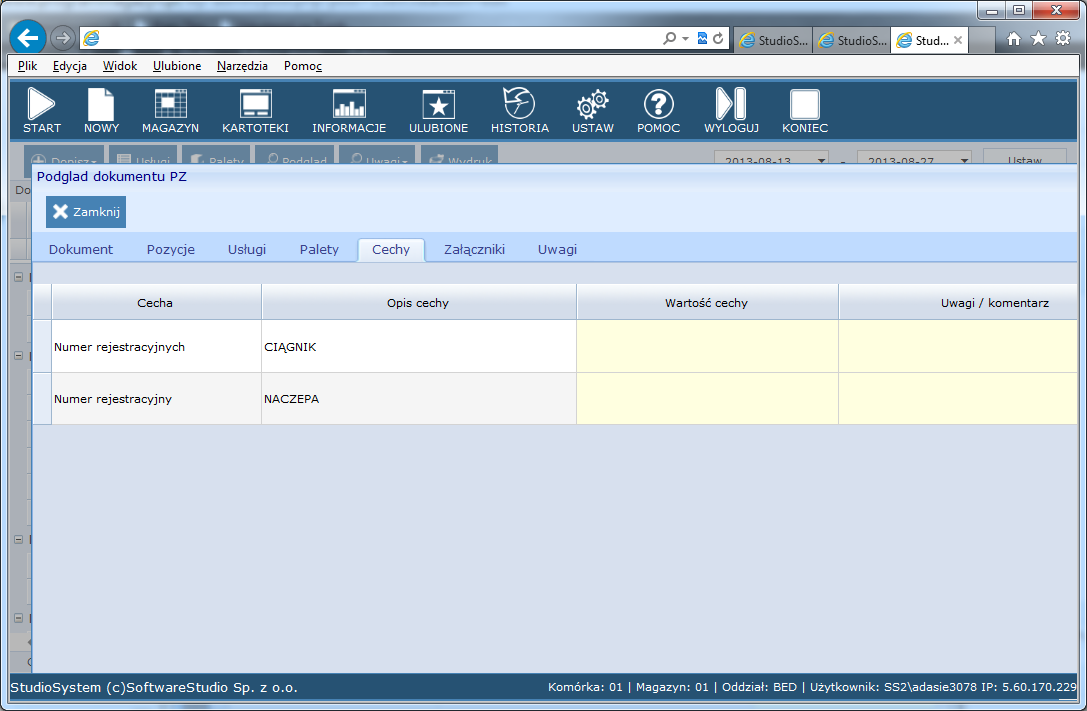Click the KARTOTEKI toolbar icon
The width and height of the screenshot is (1087, 711).
click(255, 105)
